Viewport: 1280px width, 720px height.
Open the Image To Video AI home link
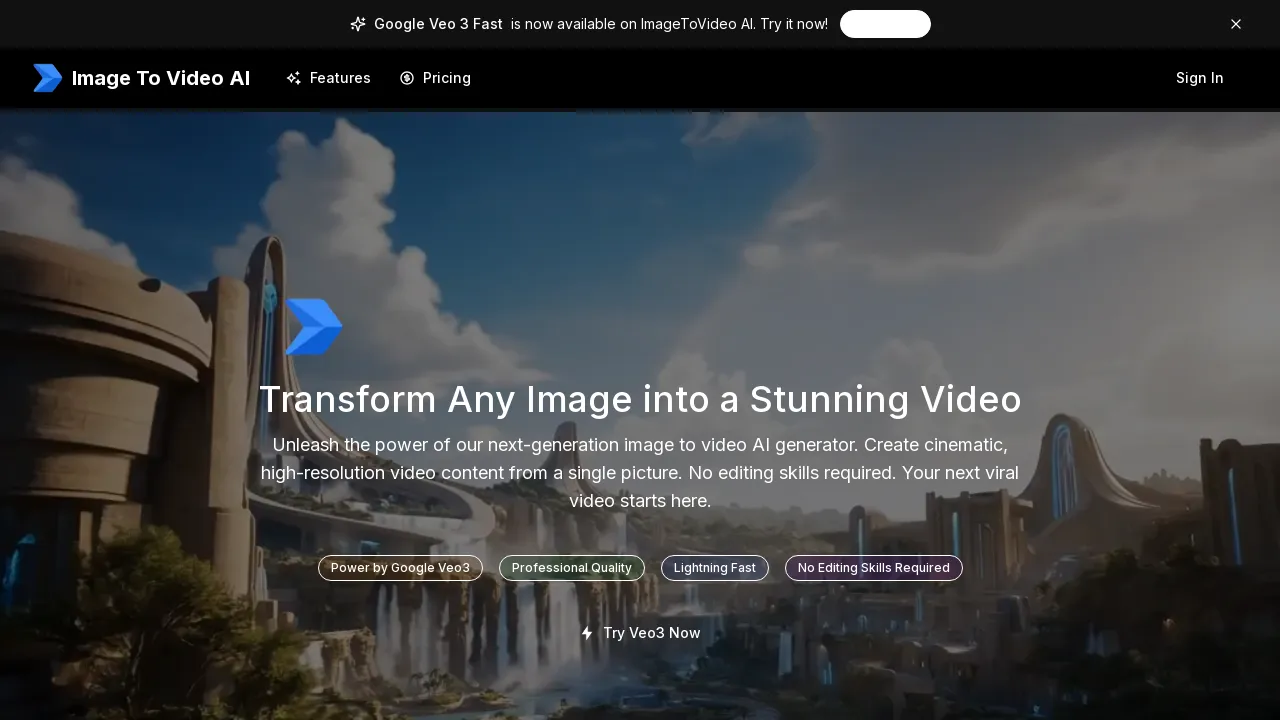coord(141,78)
